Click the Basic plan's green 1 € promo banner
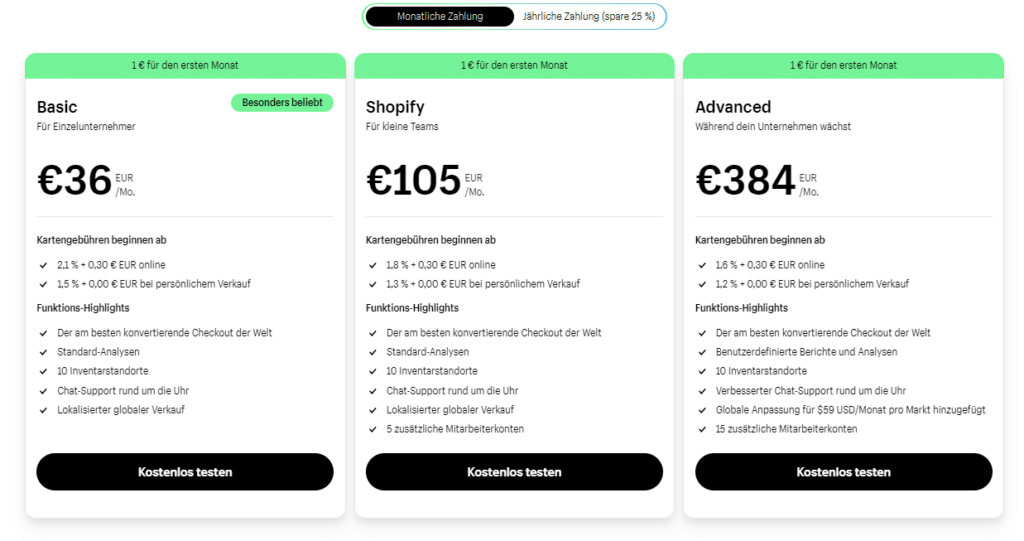The width and height of the screenshot is (1024, 541). coord(185,65)
